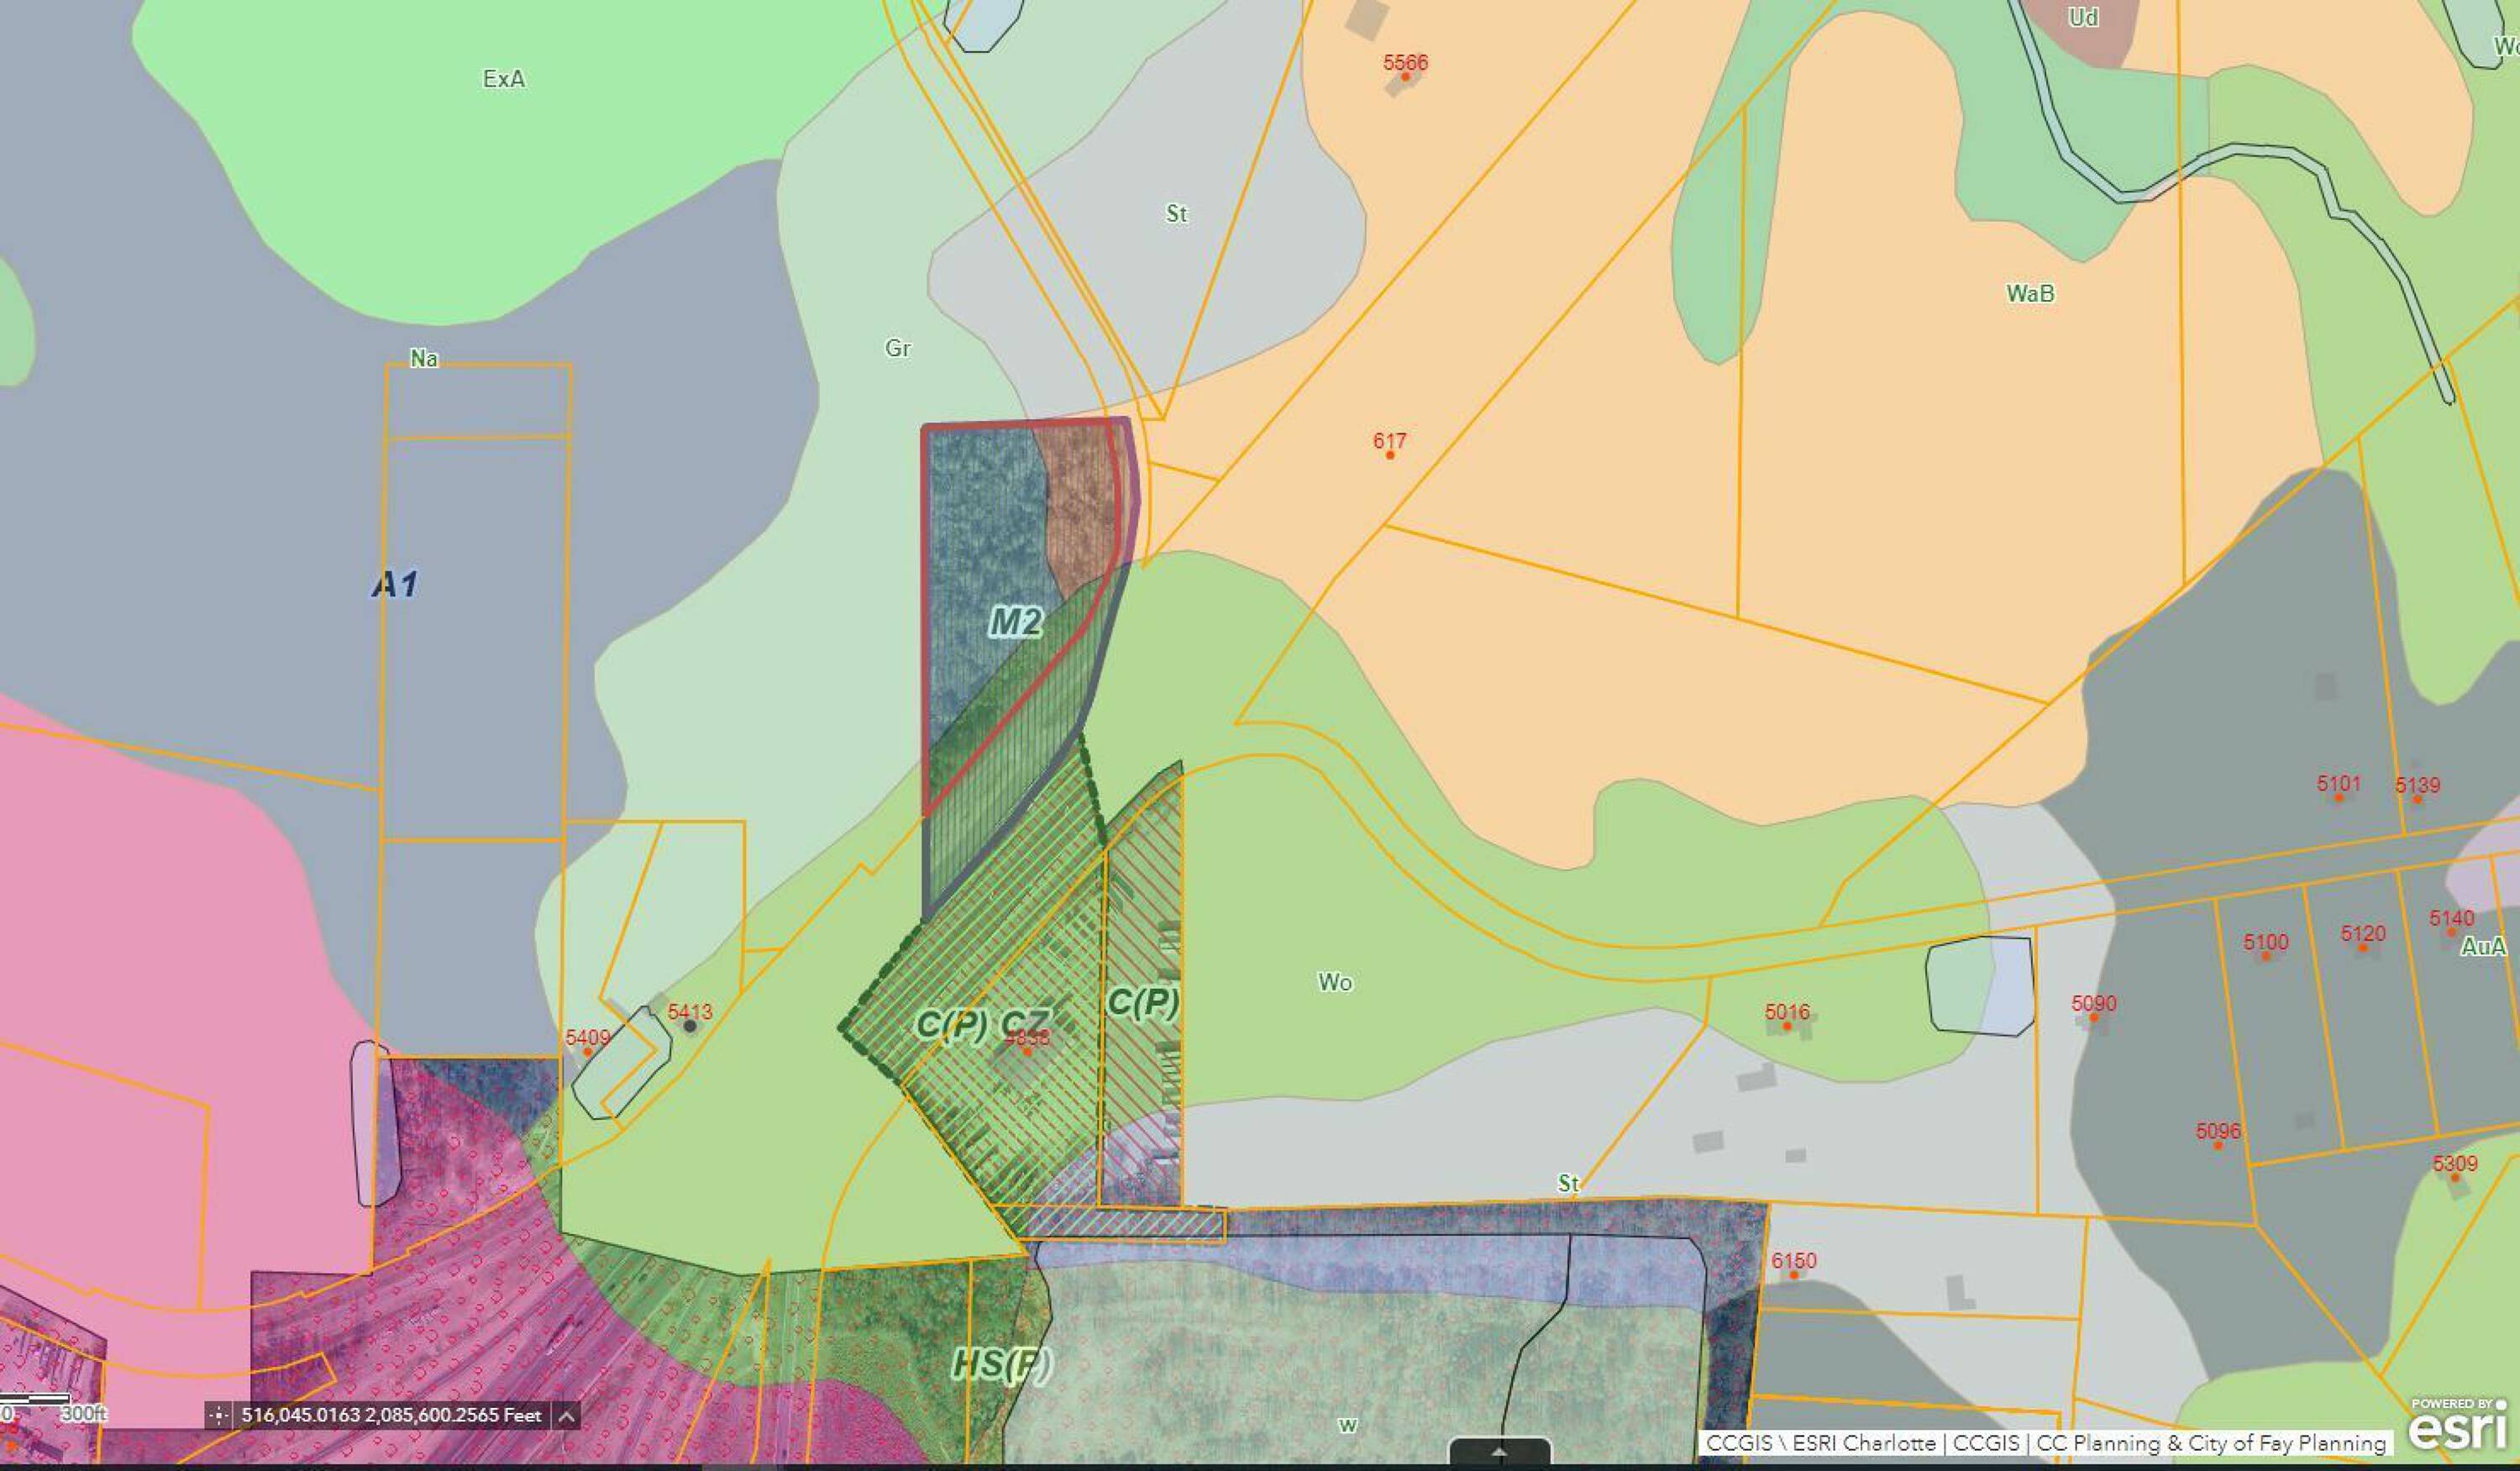Click the A1 zoning district label
Viewport: 2520px width, 1471px height.
[395, 585]
